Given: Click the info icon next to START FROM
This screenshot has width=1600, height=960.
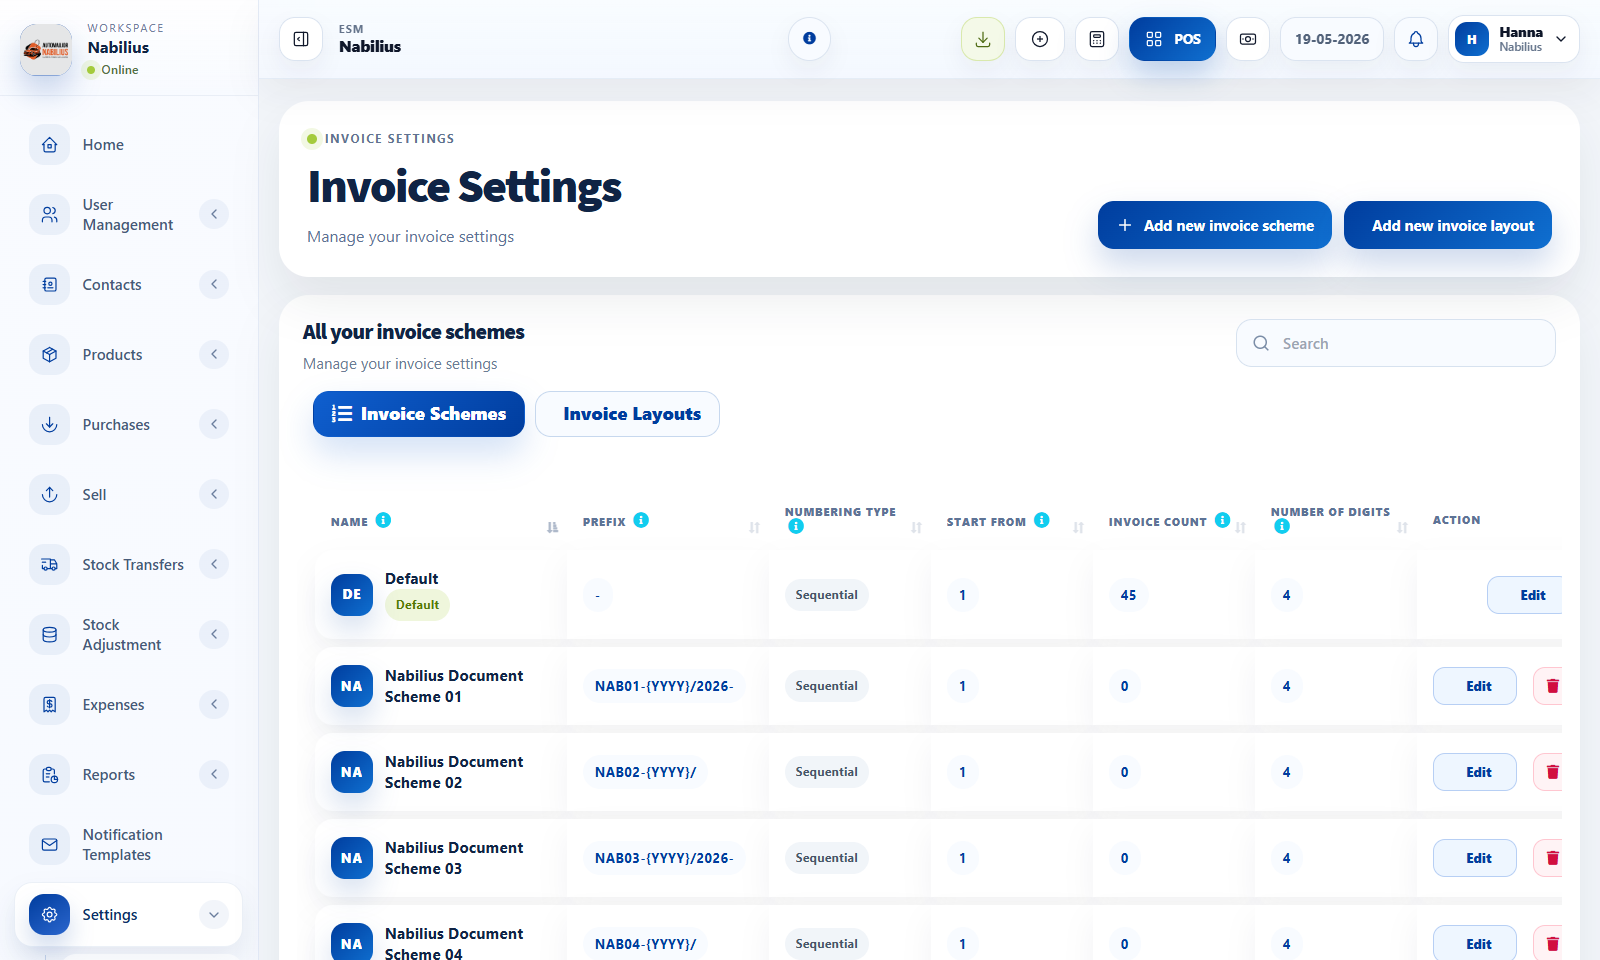Looking at the screenshot, I should (x=1041, y=520).
